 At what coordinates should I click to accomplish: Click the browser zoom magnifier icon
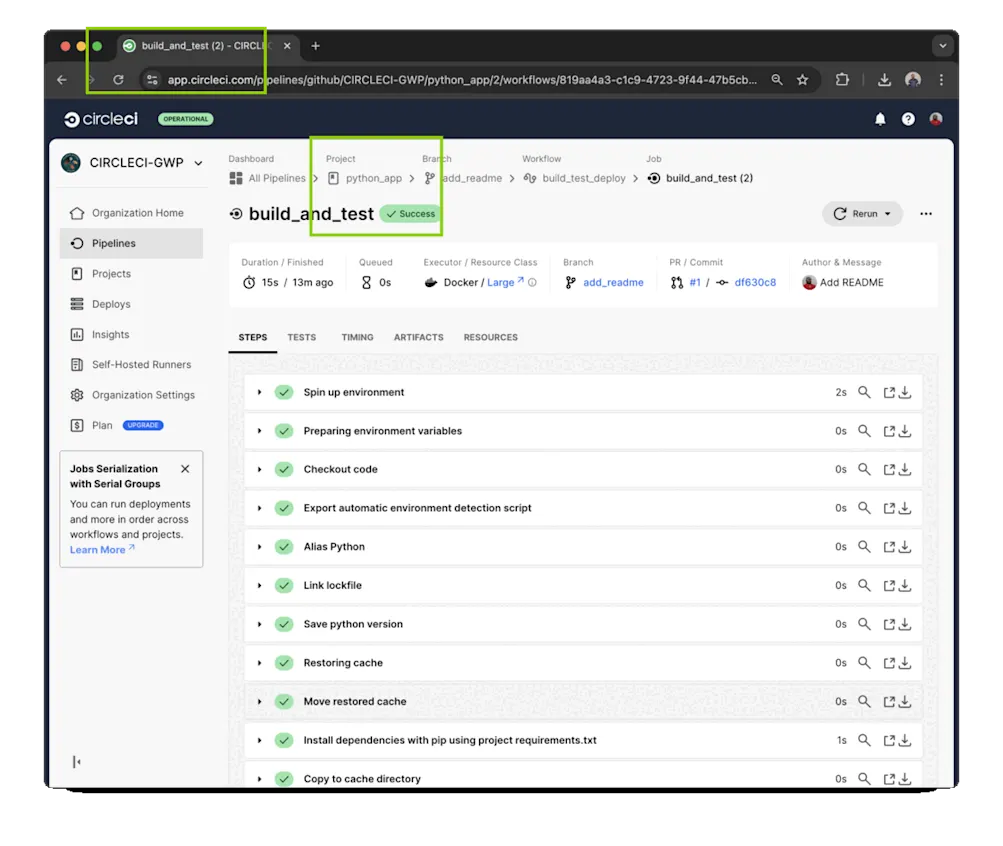pyautogui.click(x=777, y=80)
